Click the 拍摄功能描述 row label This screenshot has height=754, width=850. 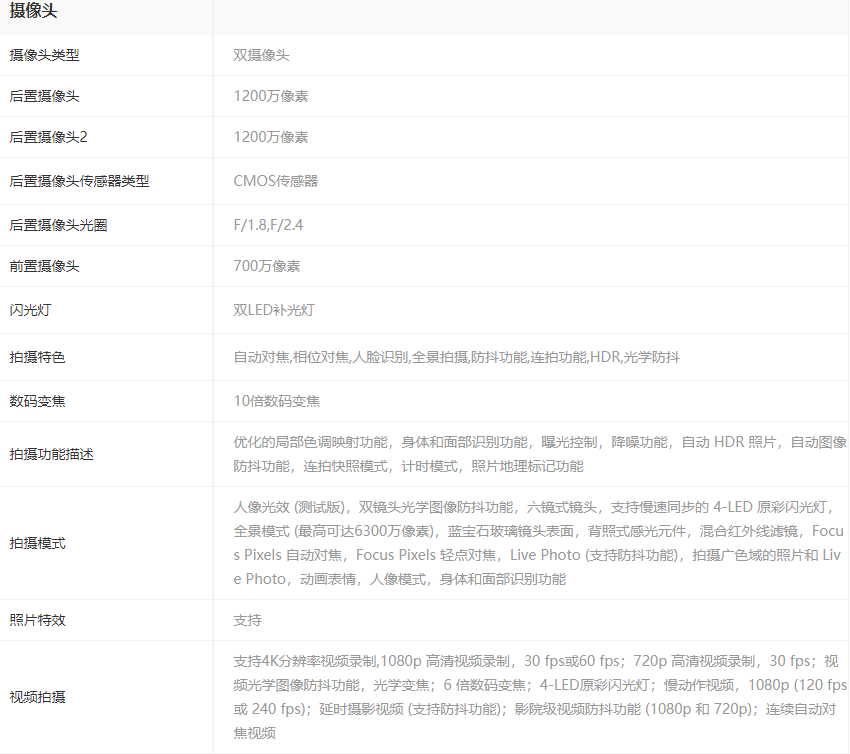pos(51,454)
